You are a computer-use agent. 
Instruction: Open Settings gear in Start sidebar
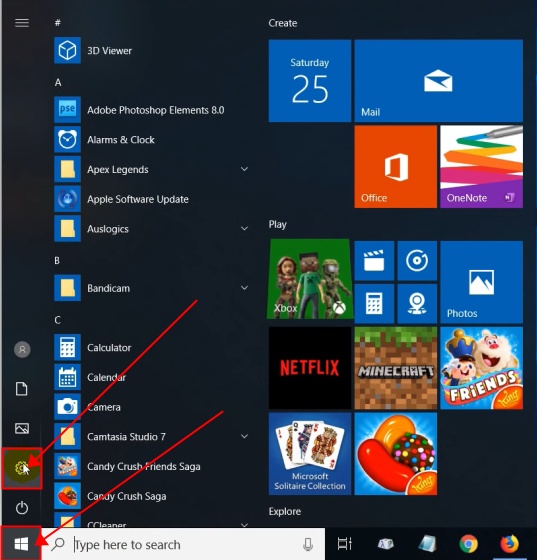pyautogui.click(x=22, y=468)
